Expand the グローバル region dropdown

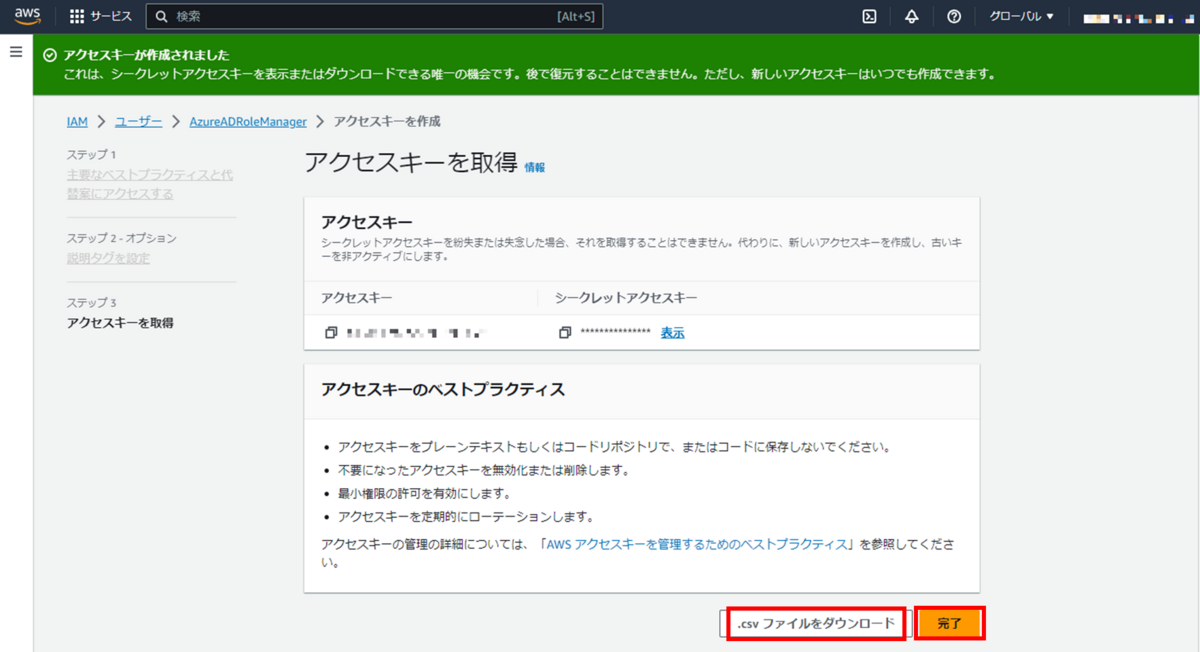1021,17
